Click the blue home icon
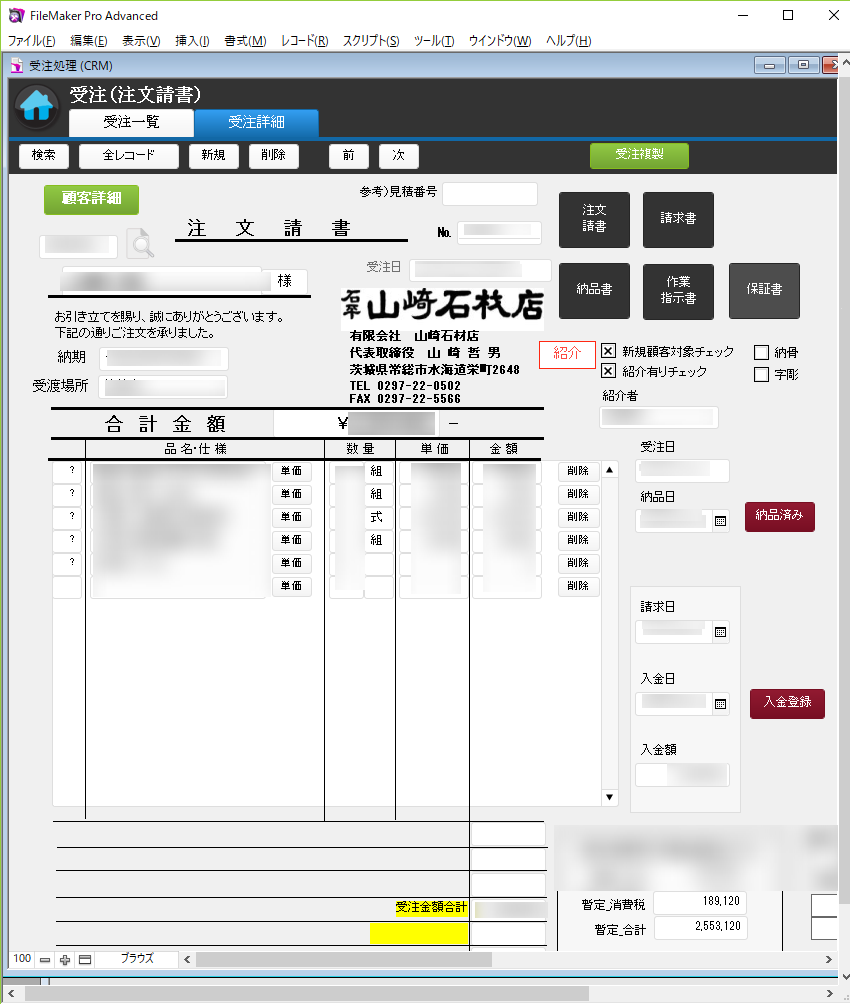Screen dimensions: 850x1004 [x=37, y=106]
